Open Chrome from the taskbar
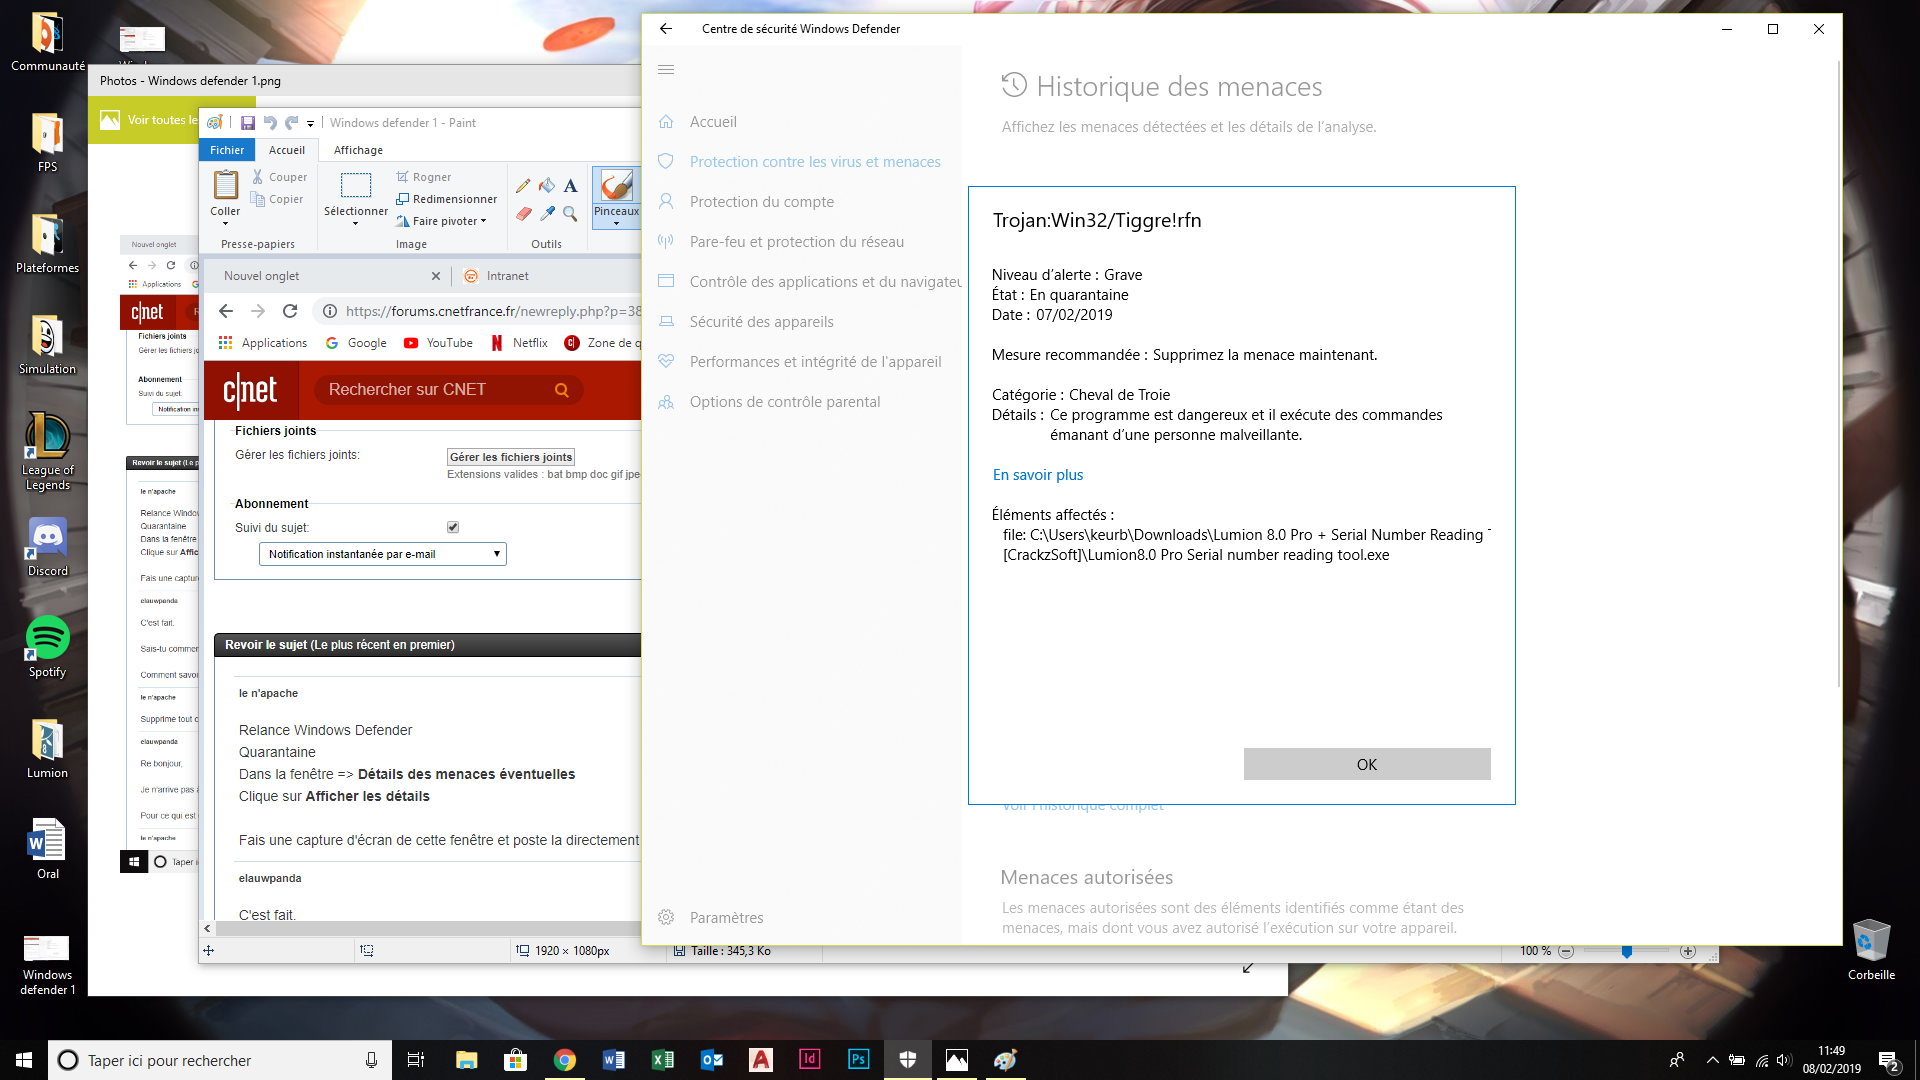This screenshot has width=1920, height=1080. coord(565,1060)
